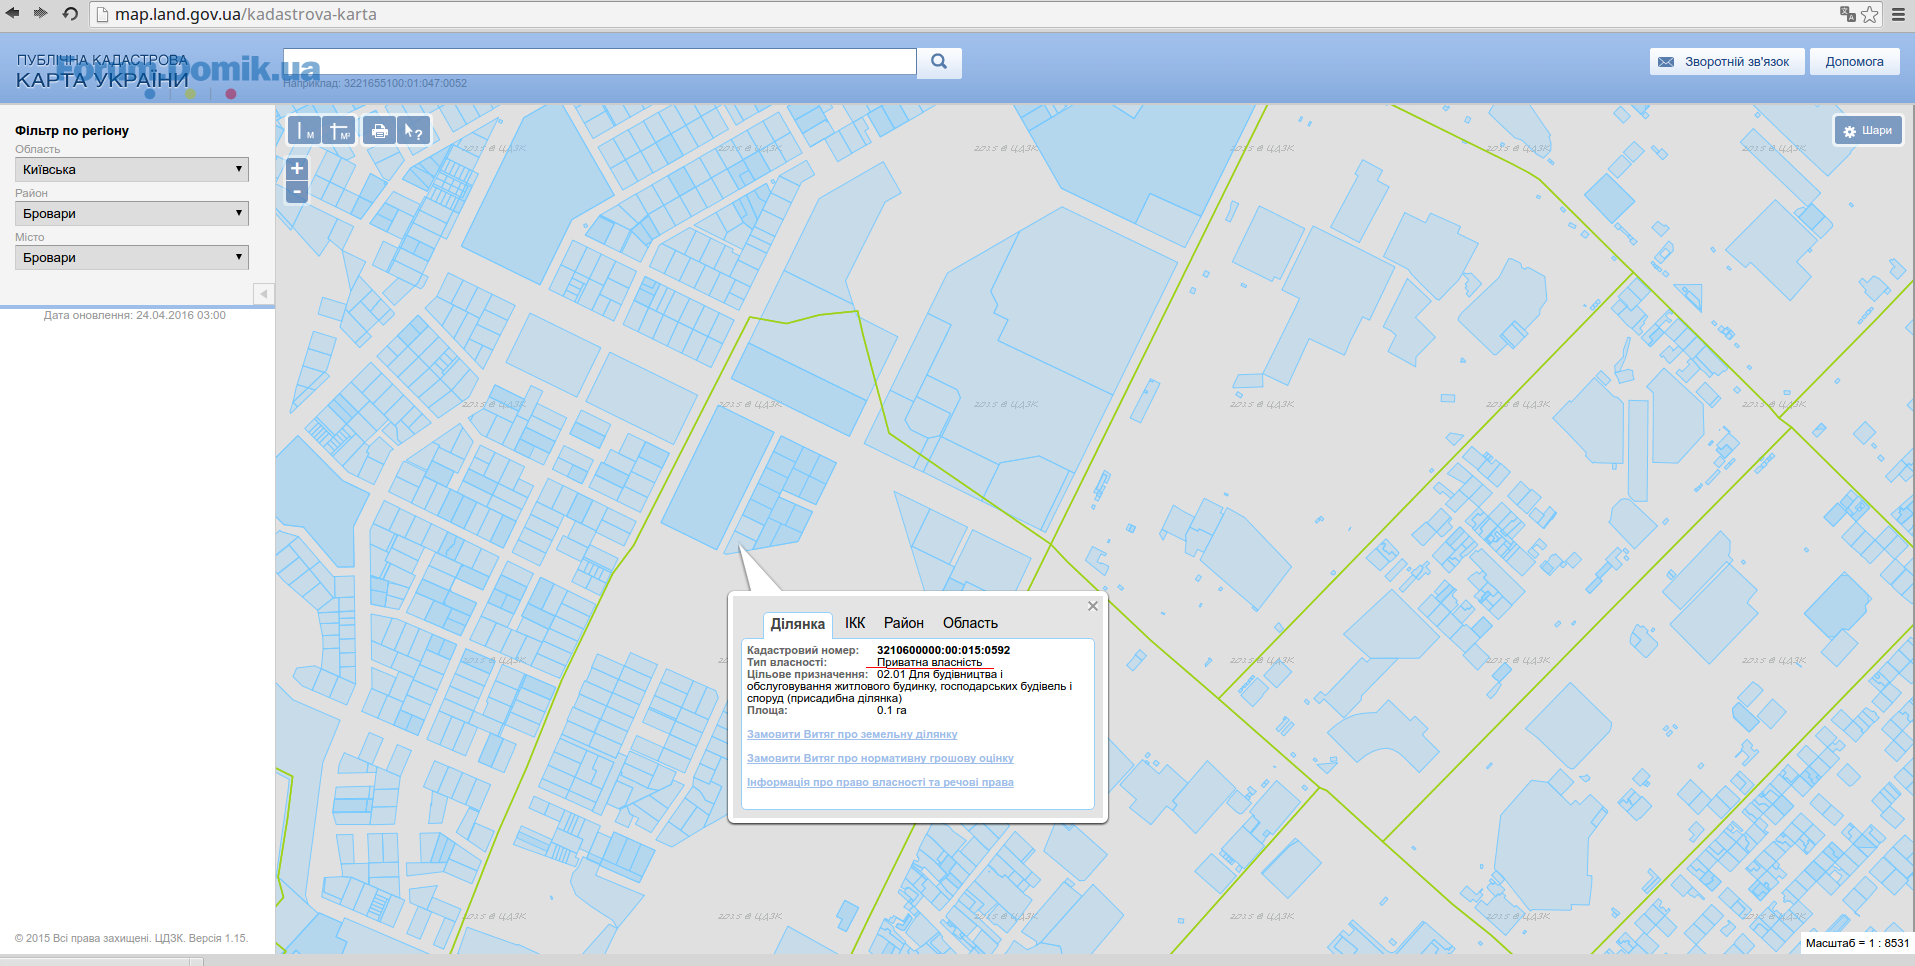Zoom in with the plus button

point(297,168)
